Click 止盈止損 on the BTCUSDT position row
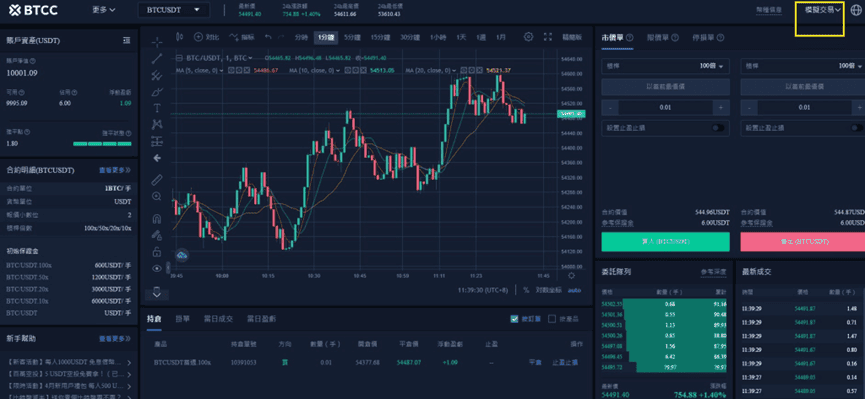The height and width of the screenshot is (399, 865). pos(565,363)
